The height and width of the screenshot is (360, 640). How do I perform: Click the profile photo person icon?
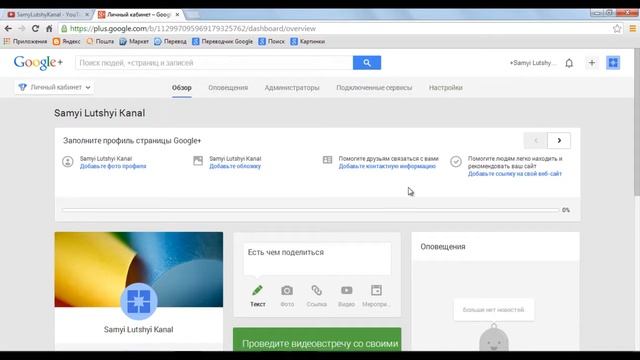pyautogui.click(x=68, y=161)
